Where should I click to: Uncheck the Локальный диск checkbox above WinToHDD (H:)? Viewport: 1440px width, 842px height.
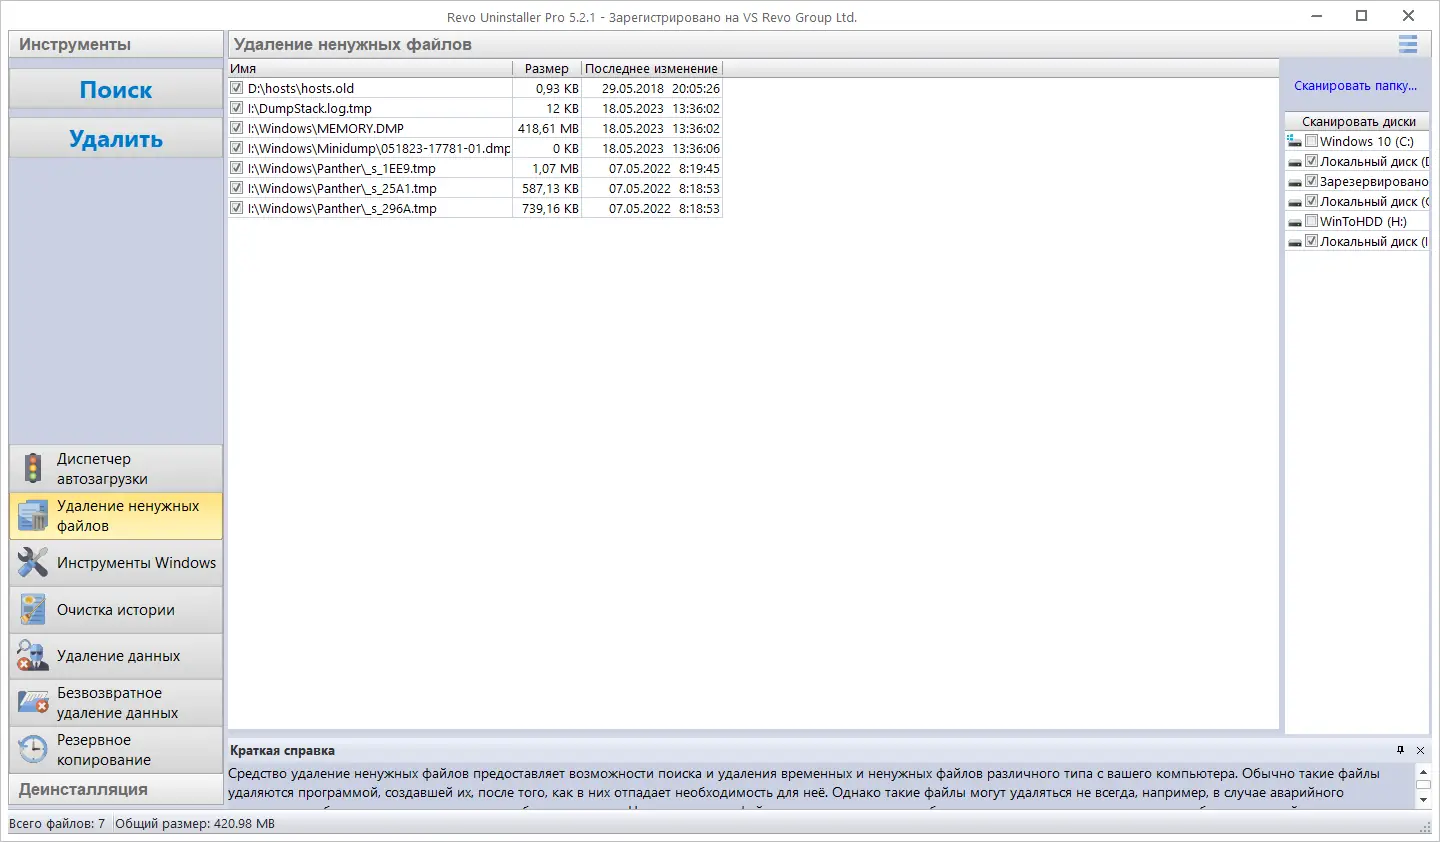coord(1312,201)
